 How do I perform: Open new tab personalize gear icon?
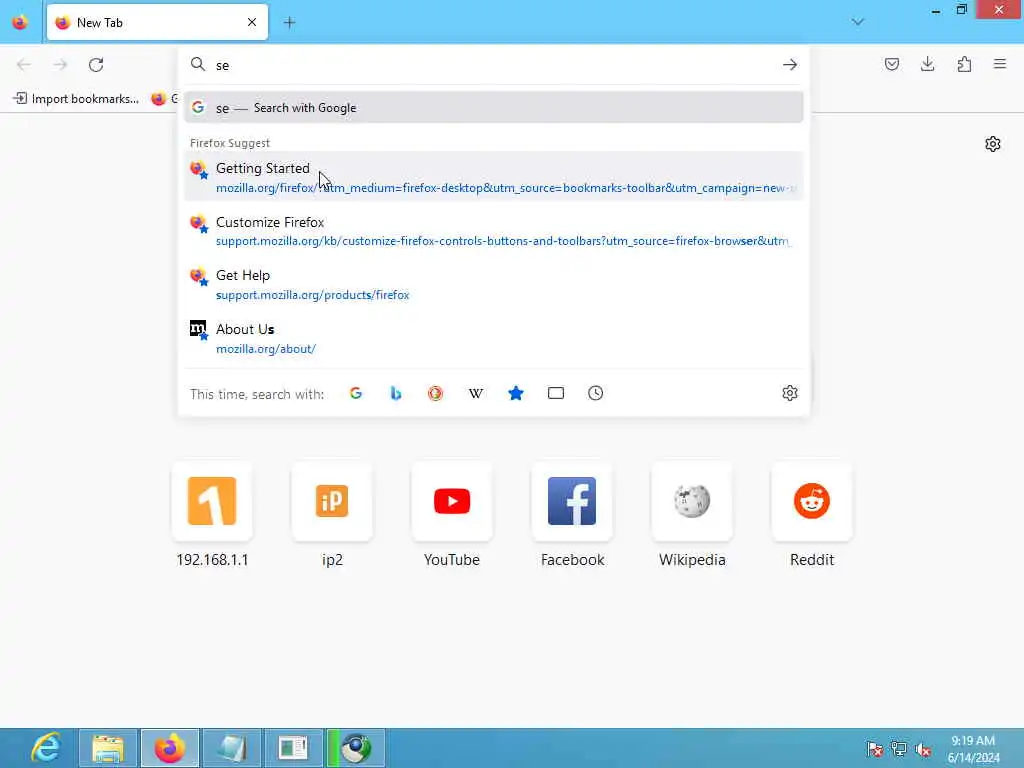pos(993,144)
